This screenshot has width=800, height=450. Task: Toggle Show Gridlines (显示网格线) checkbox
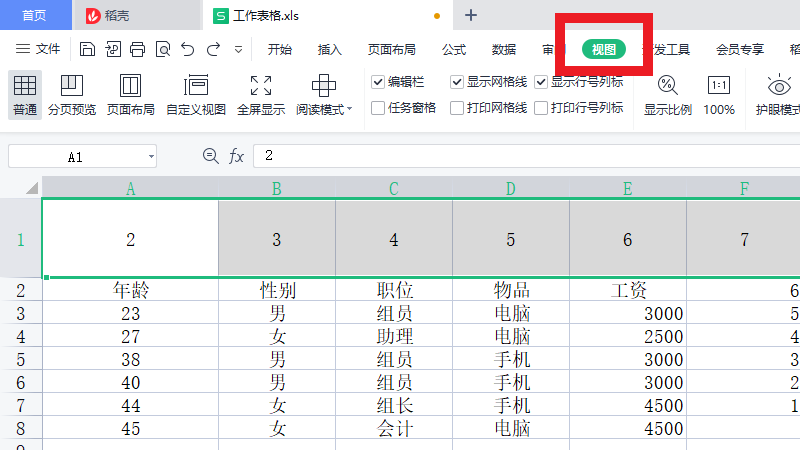[x=457, y=82]
